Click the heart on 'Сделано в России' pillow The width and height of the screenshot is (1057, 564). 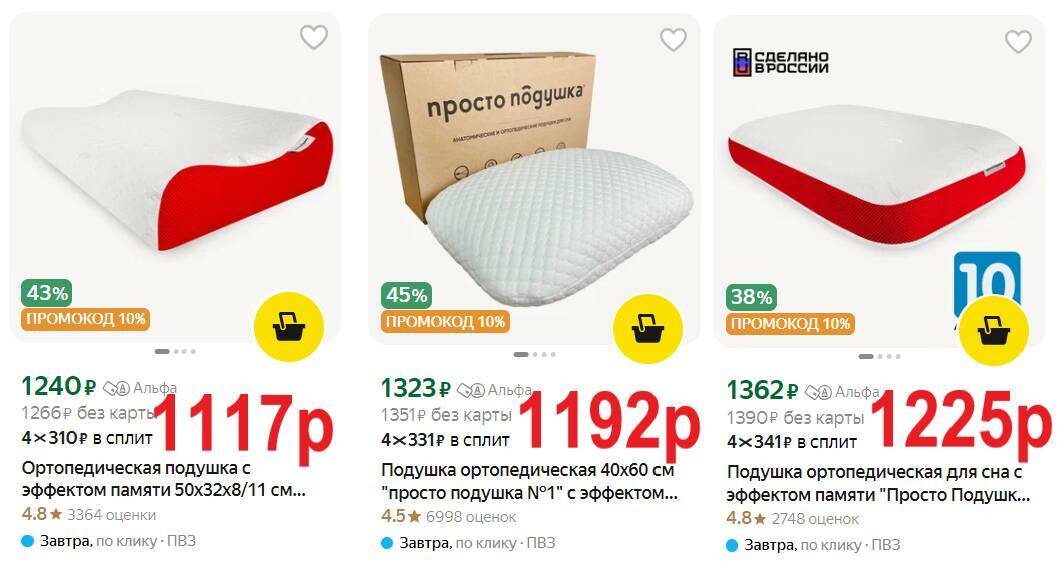tap(1018, 42)
